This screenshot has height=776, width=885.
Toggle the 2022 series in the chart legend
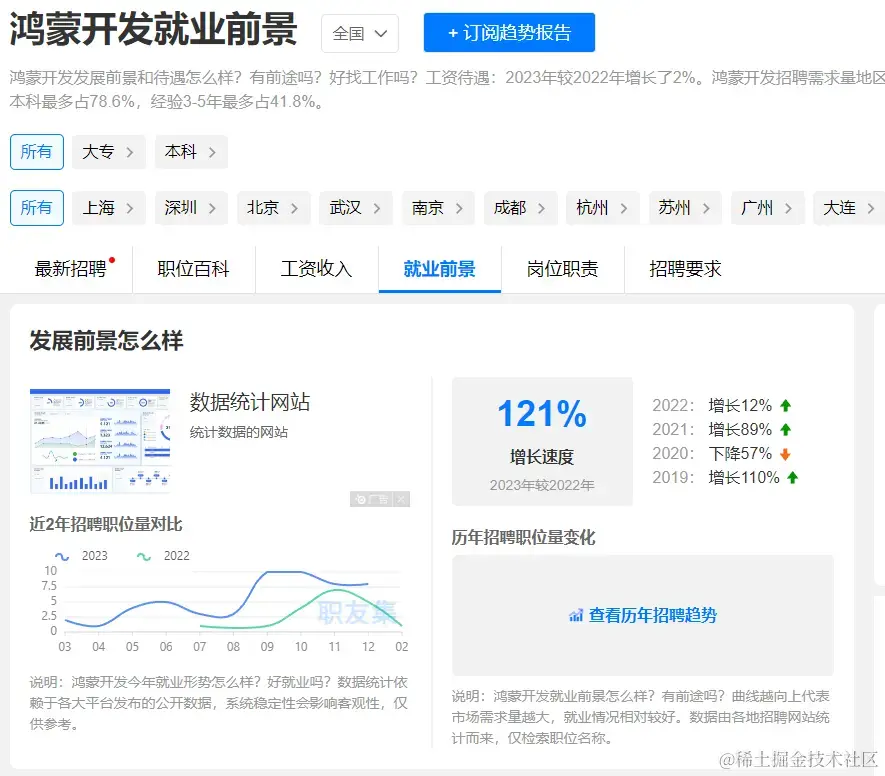click(x=165, y=555)
